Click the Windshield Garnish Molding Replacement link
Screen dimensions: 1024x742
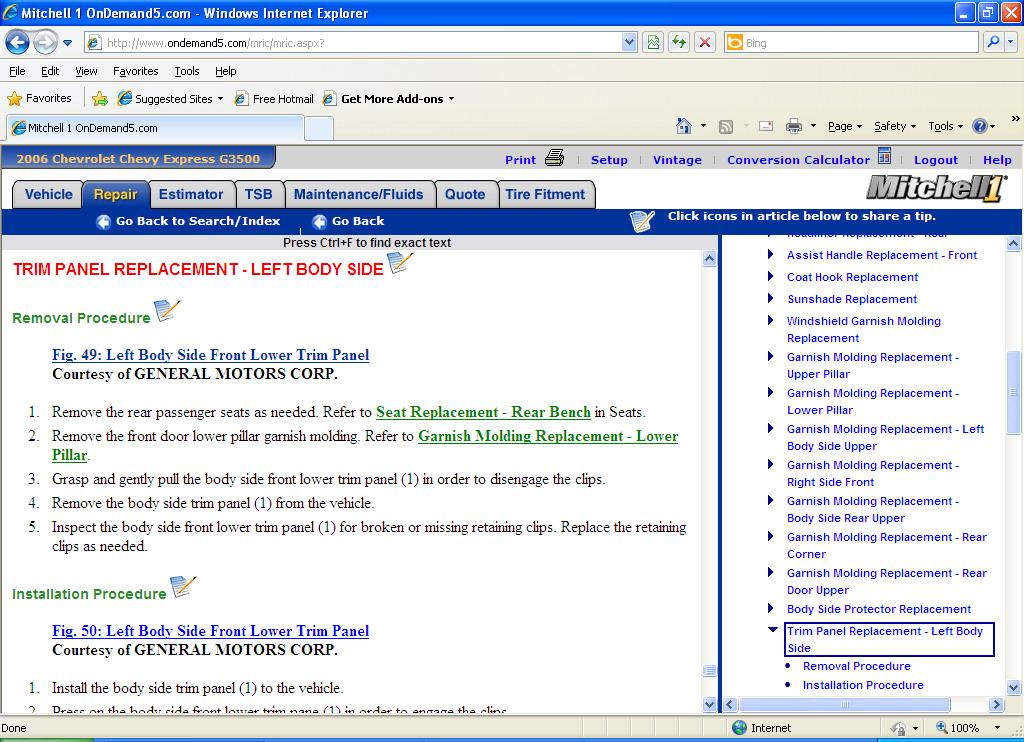click(x=863, y=329)
